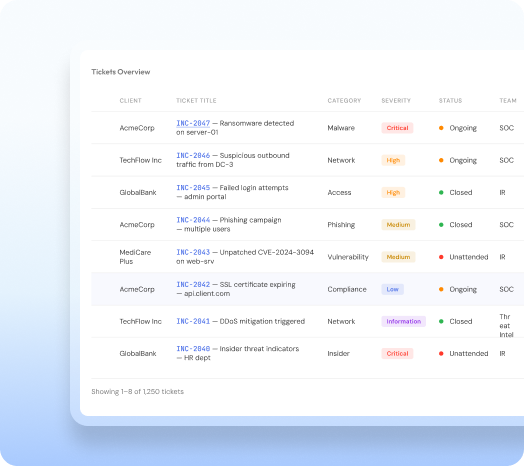Click Network category in INC-2841 row
The image size is (524, 466).
click(x=341, y=321)
